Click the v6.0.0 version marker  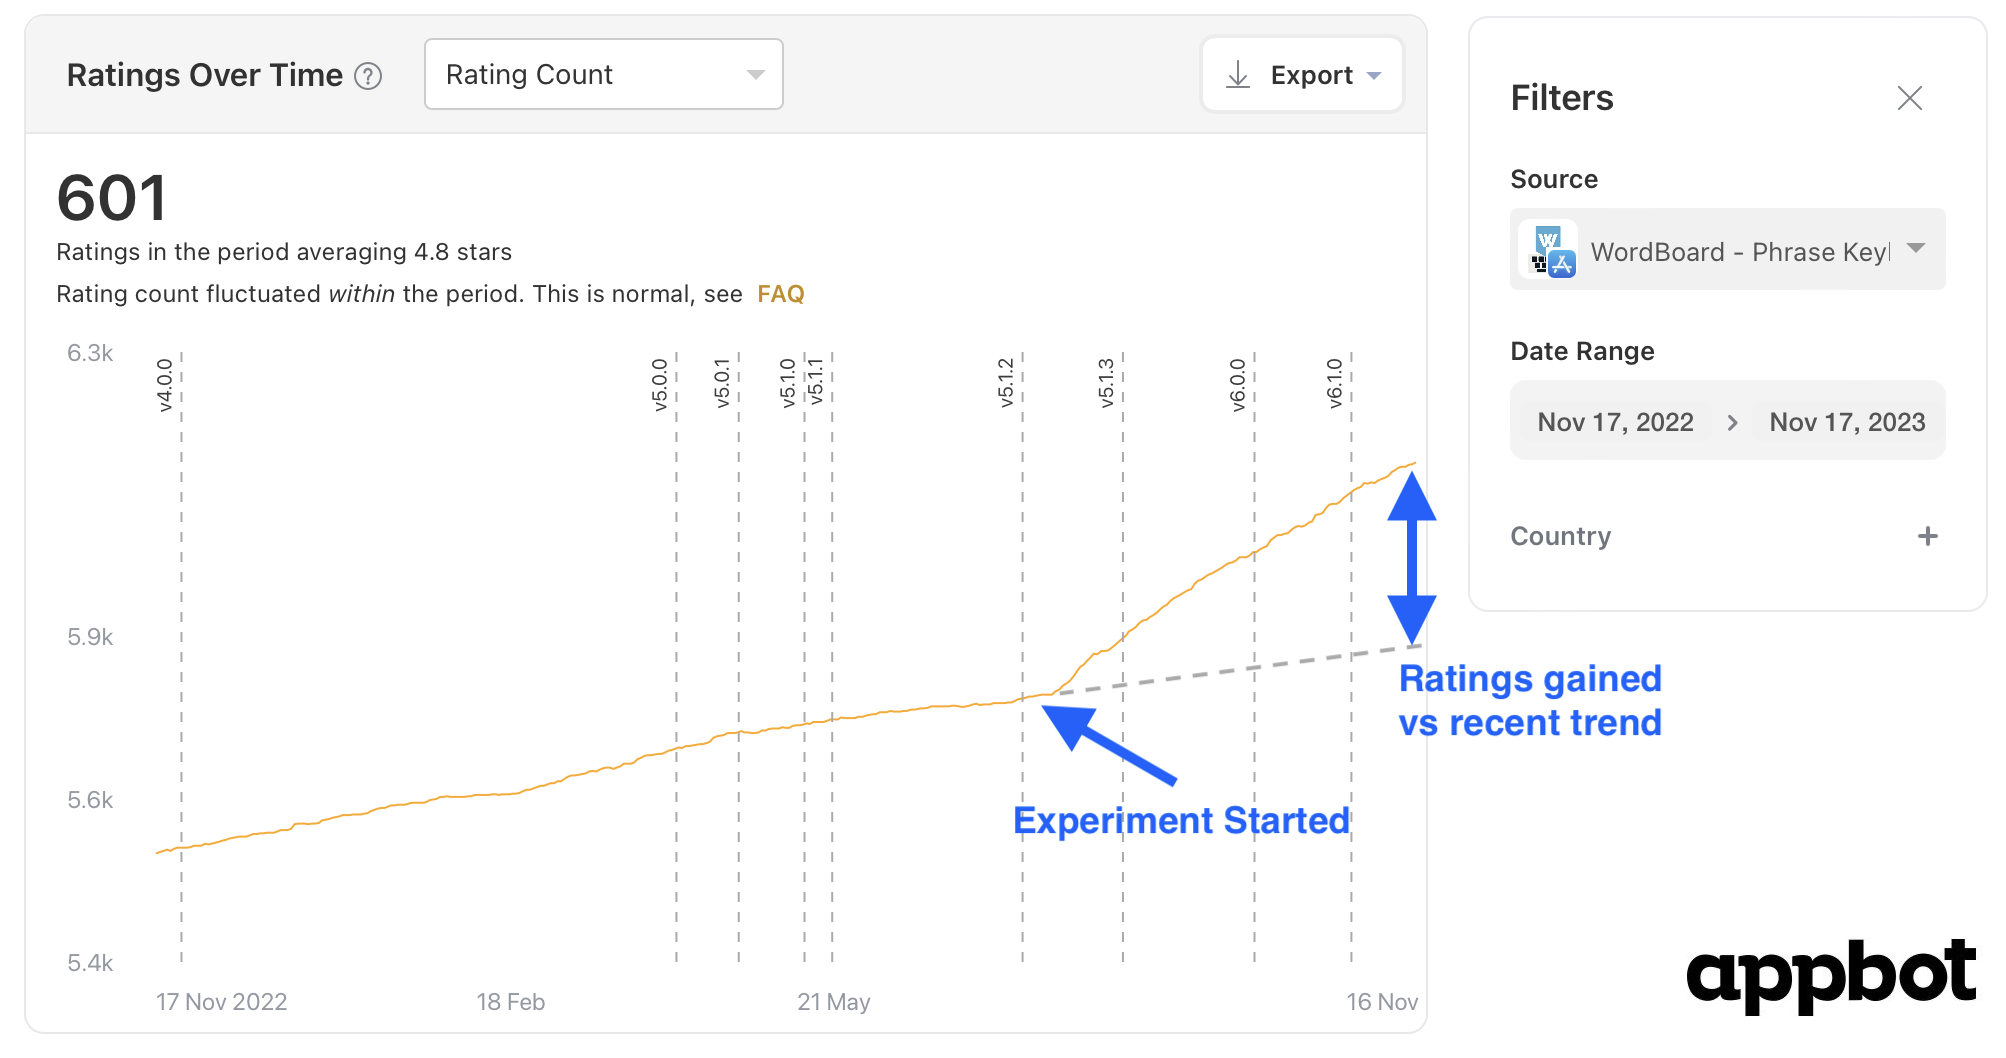tap(1238, 385)
